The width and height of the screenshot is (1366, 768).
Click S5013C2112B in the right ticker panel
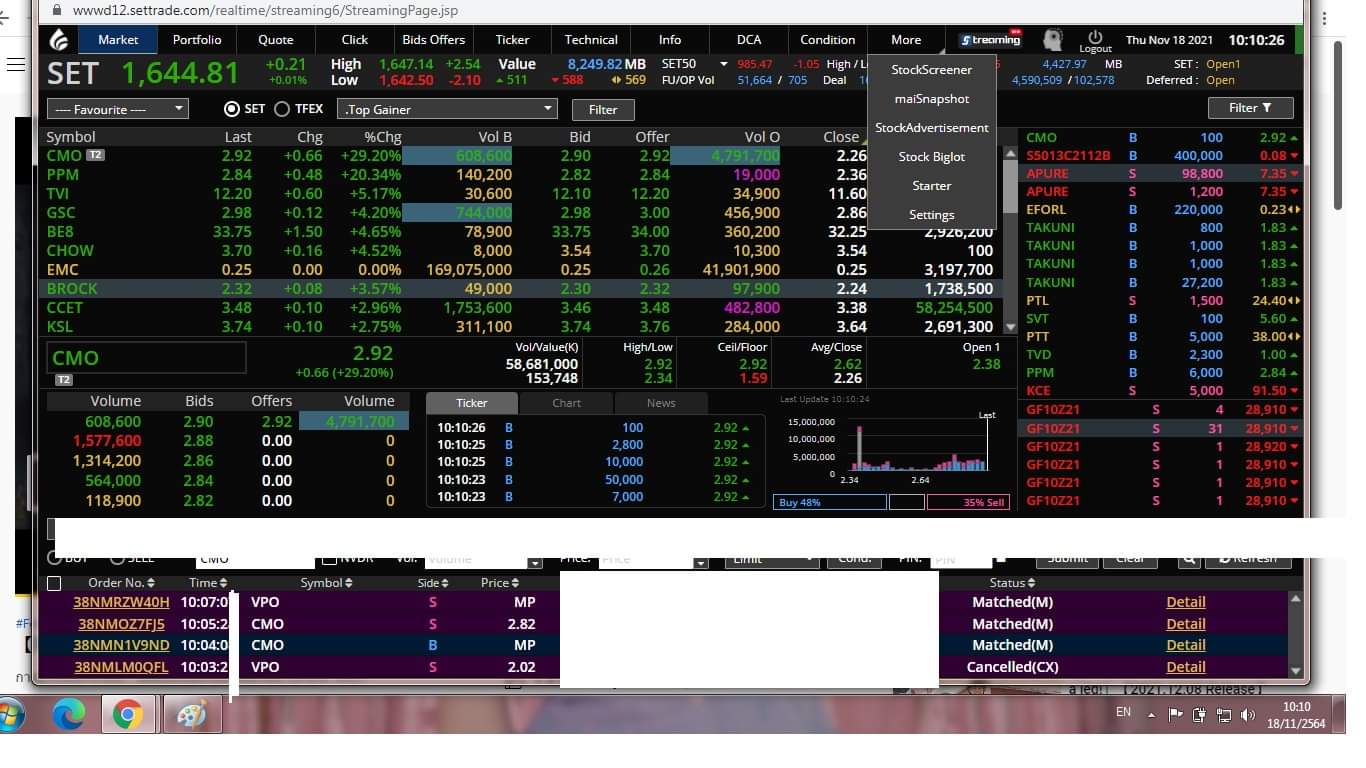coord(1069,156)
